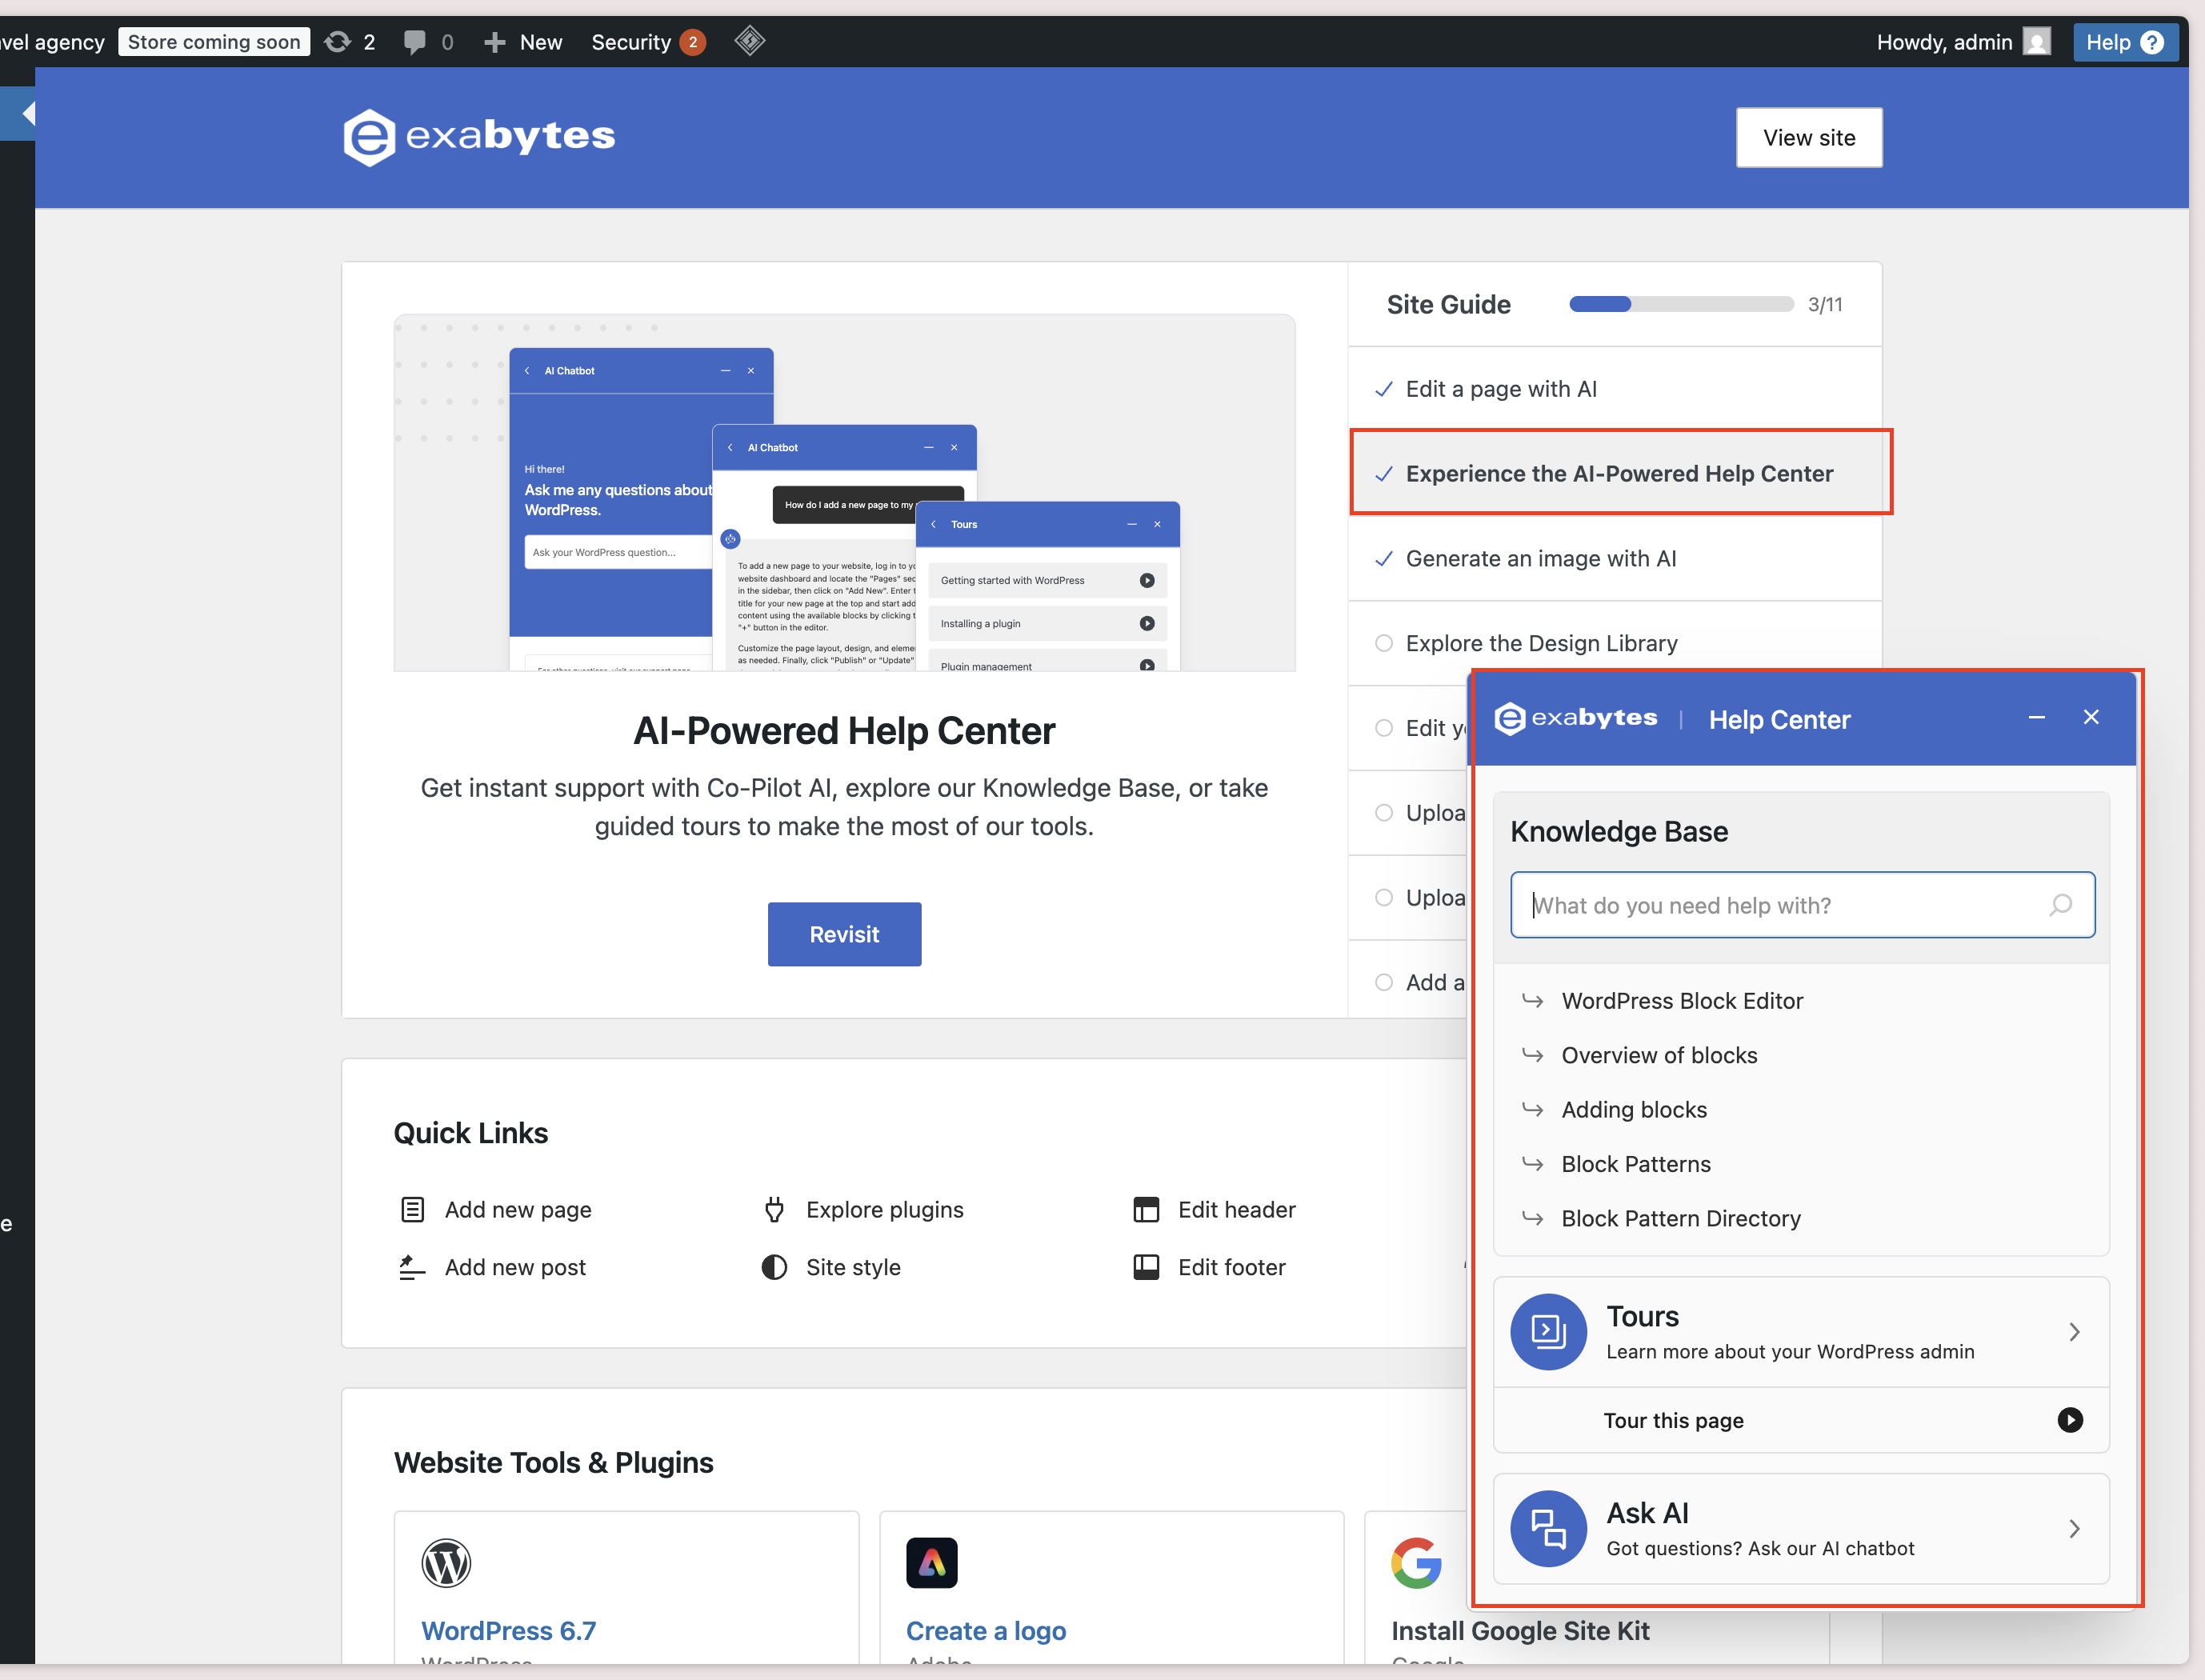Viewport: 2205px width, 1680px height.
Task: Click the Tours circle icon
Action: click(x=1547, y=1331)
